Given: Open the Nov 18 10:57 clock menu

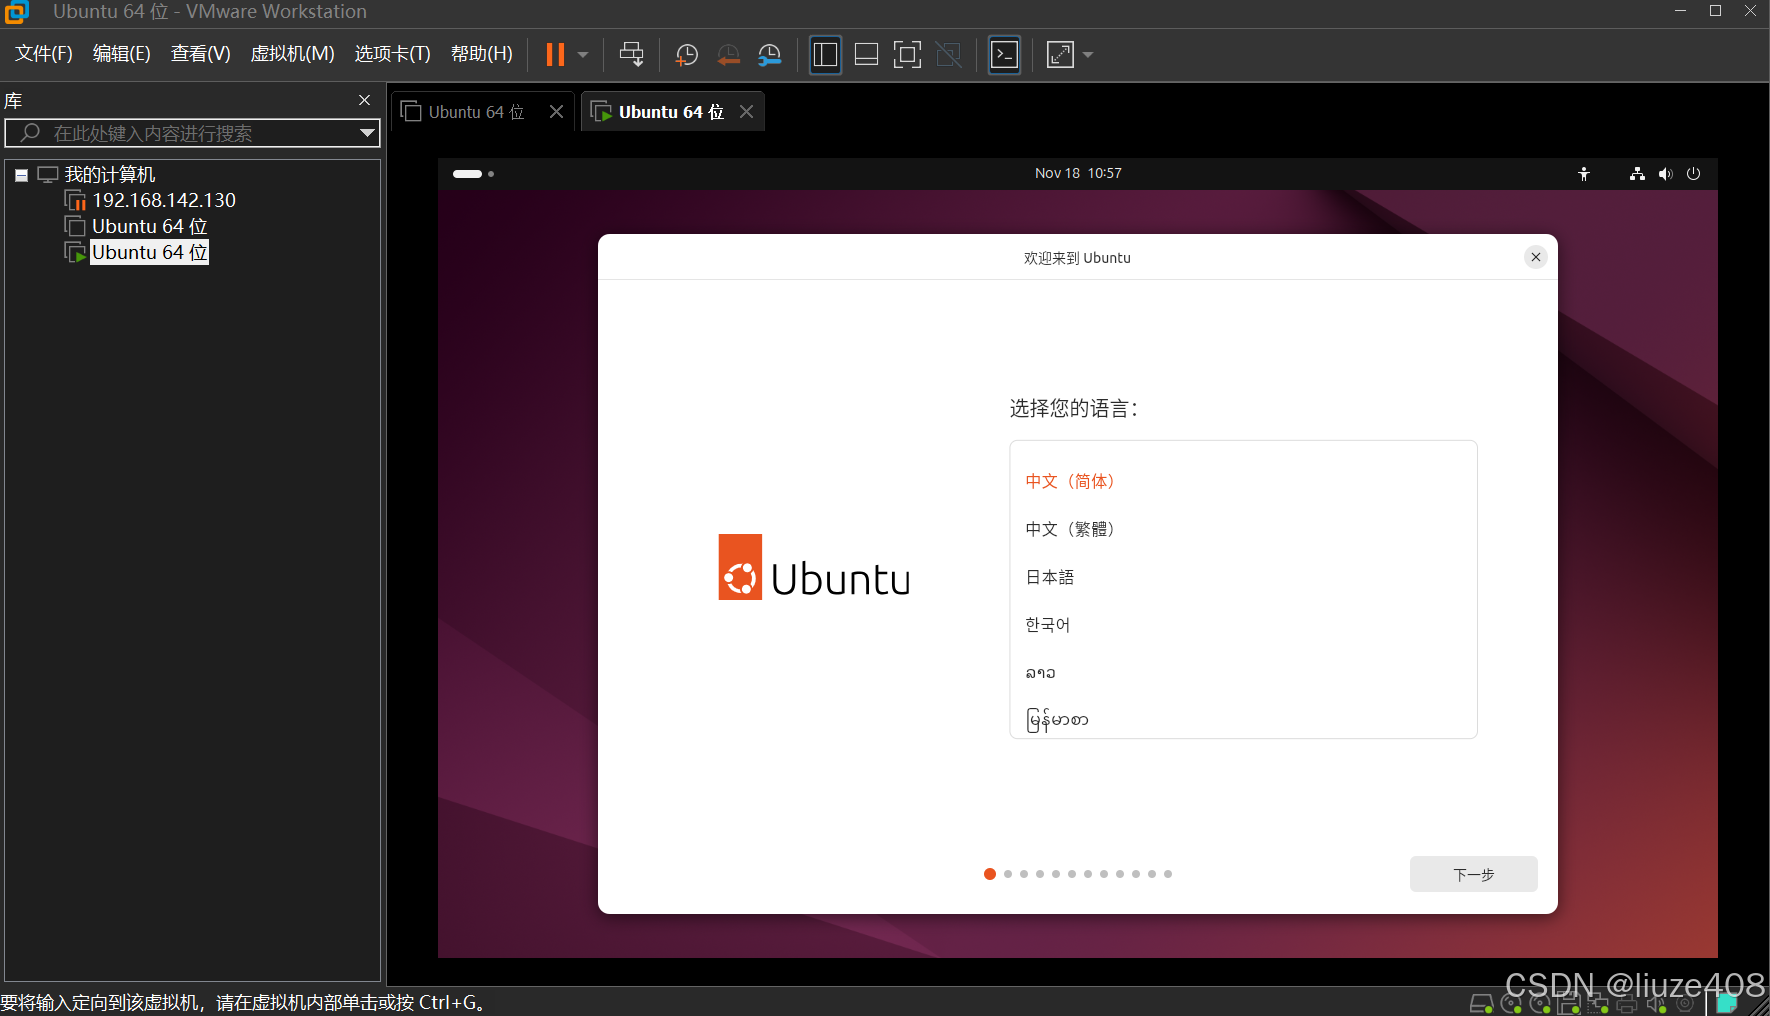Looking at the screenshot, I should click(1078, 173).
